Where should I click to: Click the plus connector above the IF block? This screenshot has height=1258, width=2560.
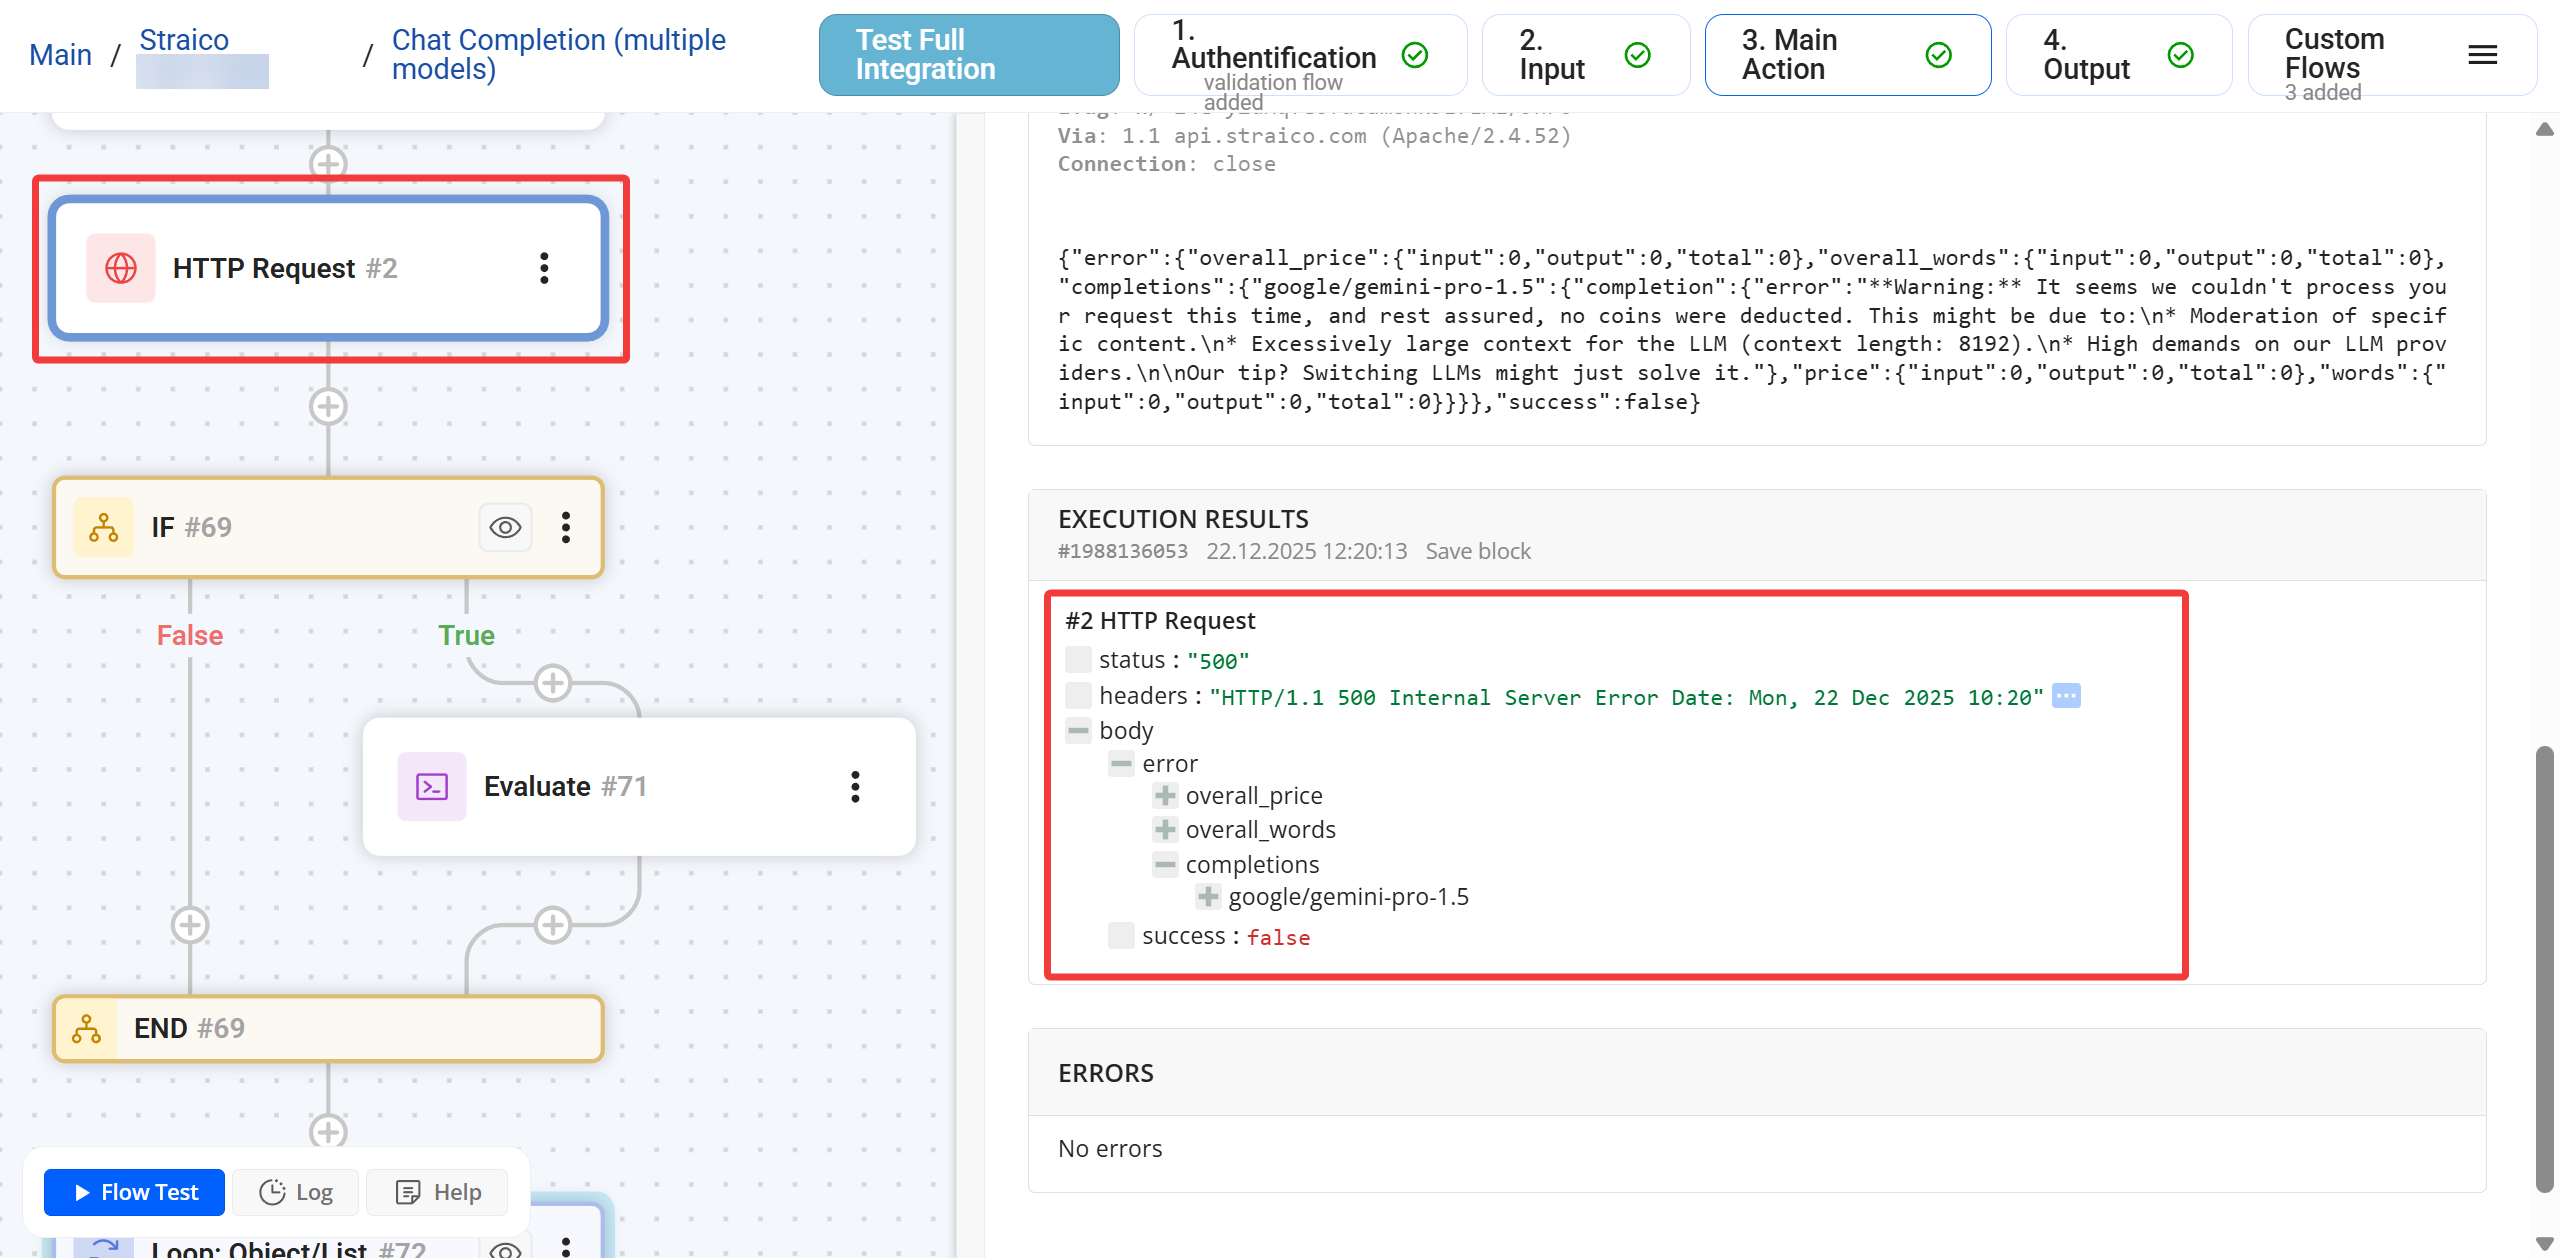point(327,406)
